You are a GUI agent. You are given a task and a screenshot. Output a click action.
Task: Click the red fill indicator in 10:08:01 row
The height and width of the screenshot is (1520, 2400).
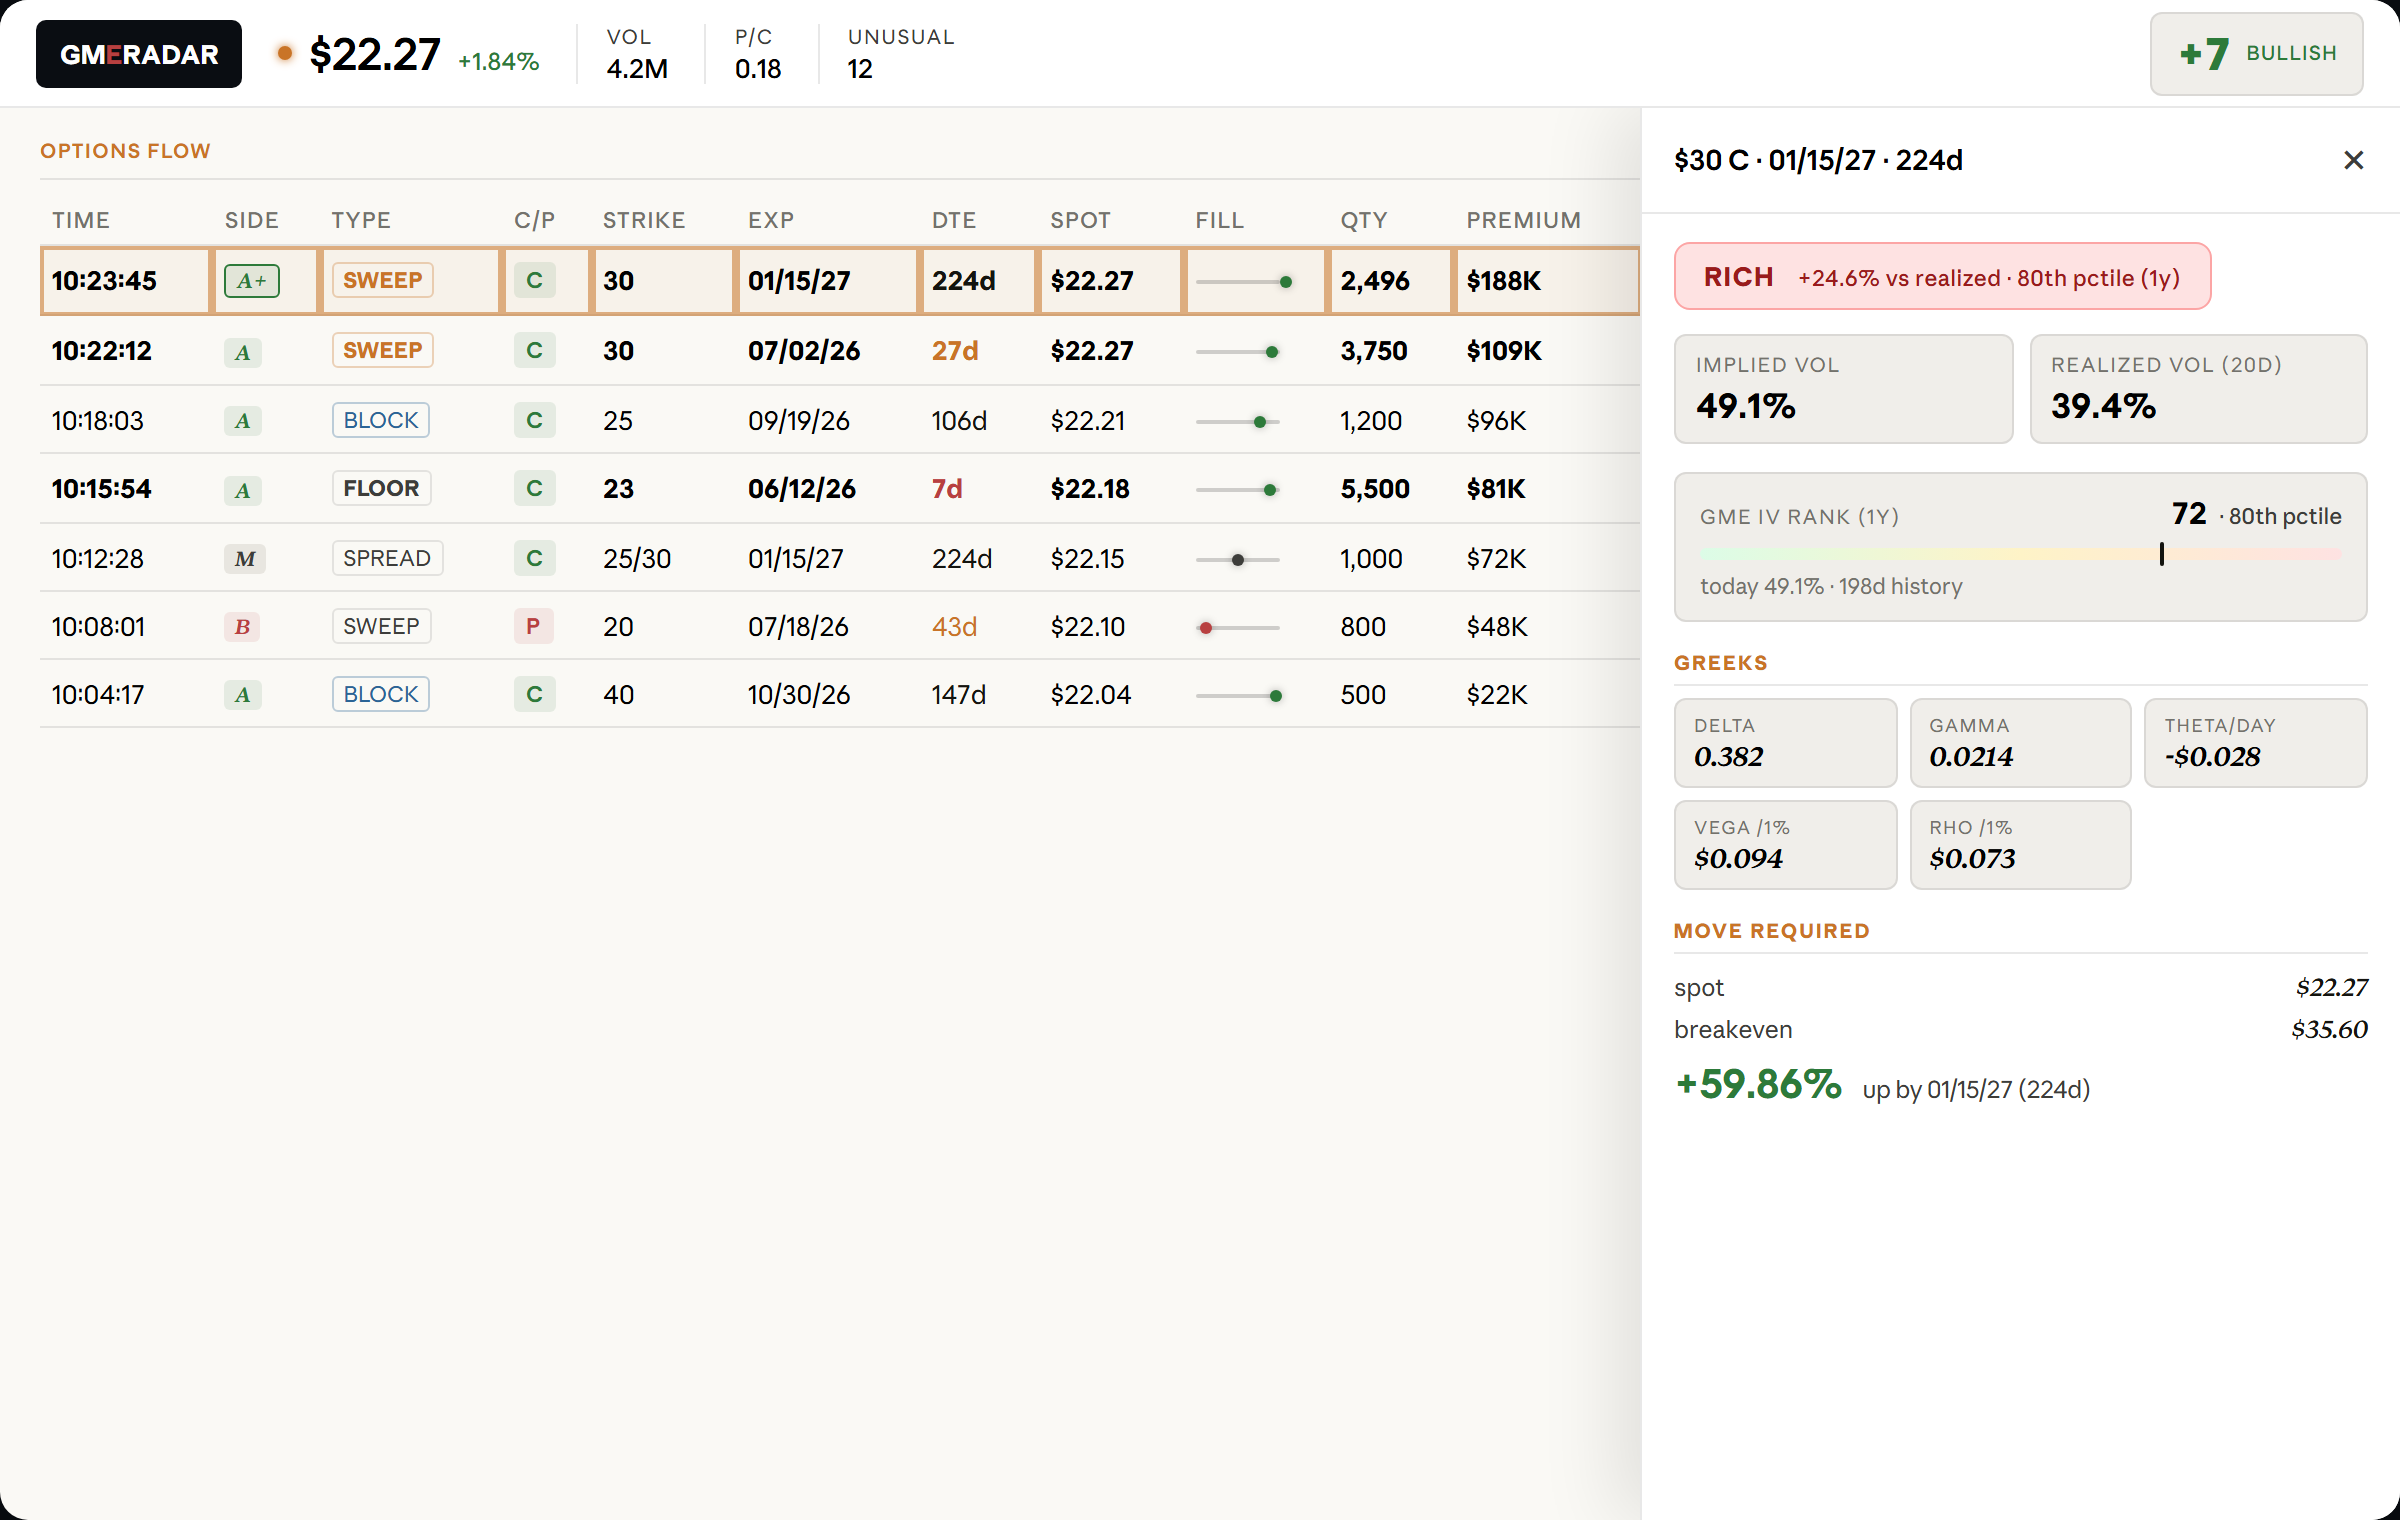coord(1237,628)
